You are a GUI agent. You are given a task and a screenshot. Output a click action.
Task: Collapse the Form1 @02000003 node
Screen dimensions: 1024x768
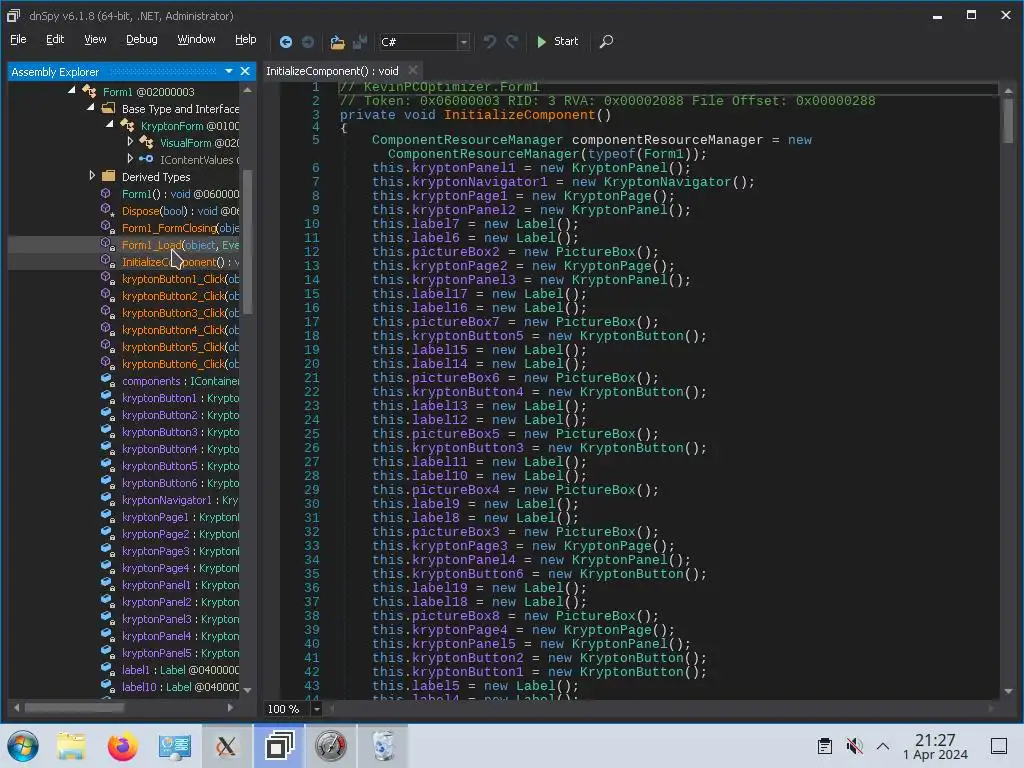(72, 90)
